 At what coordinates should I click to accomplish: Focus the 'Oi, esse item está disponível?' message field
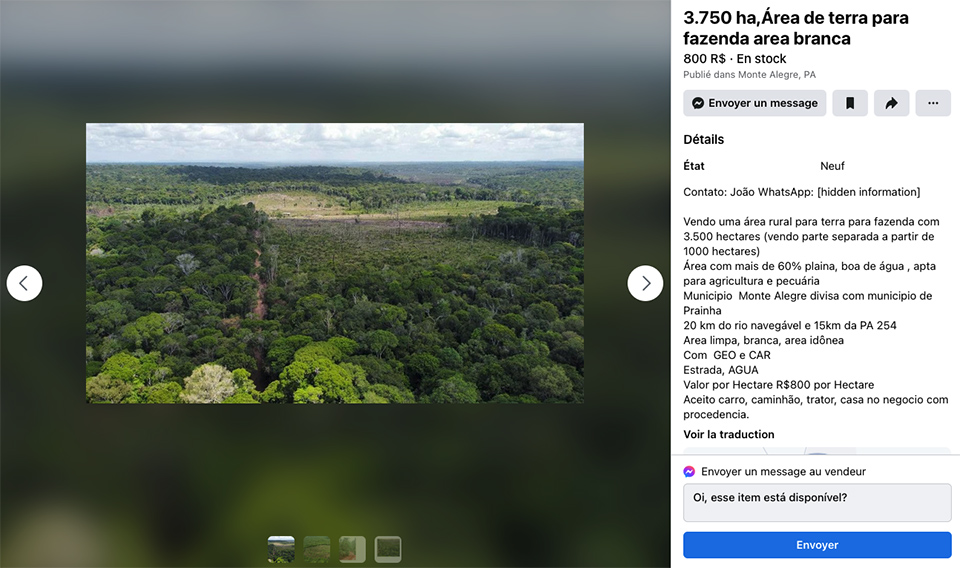pyautogui.click(x=817, y=502)
